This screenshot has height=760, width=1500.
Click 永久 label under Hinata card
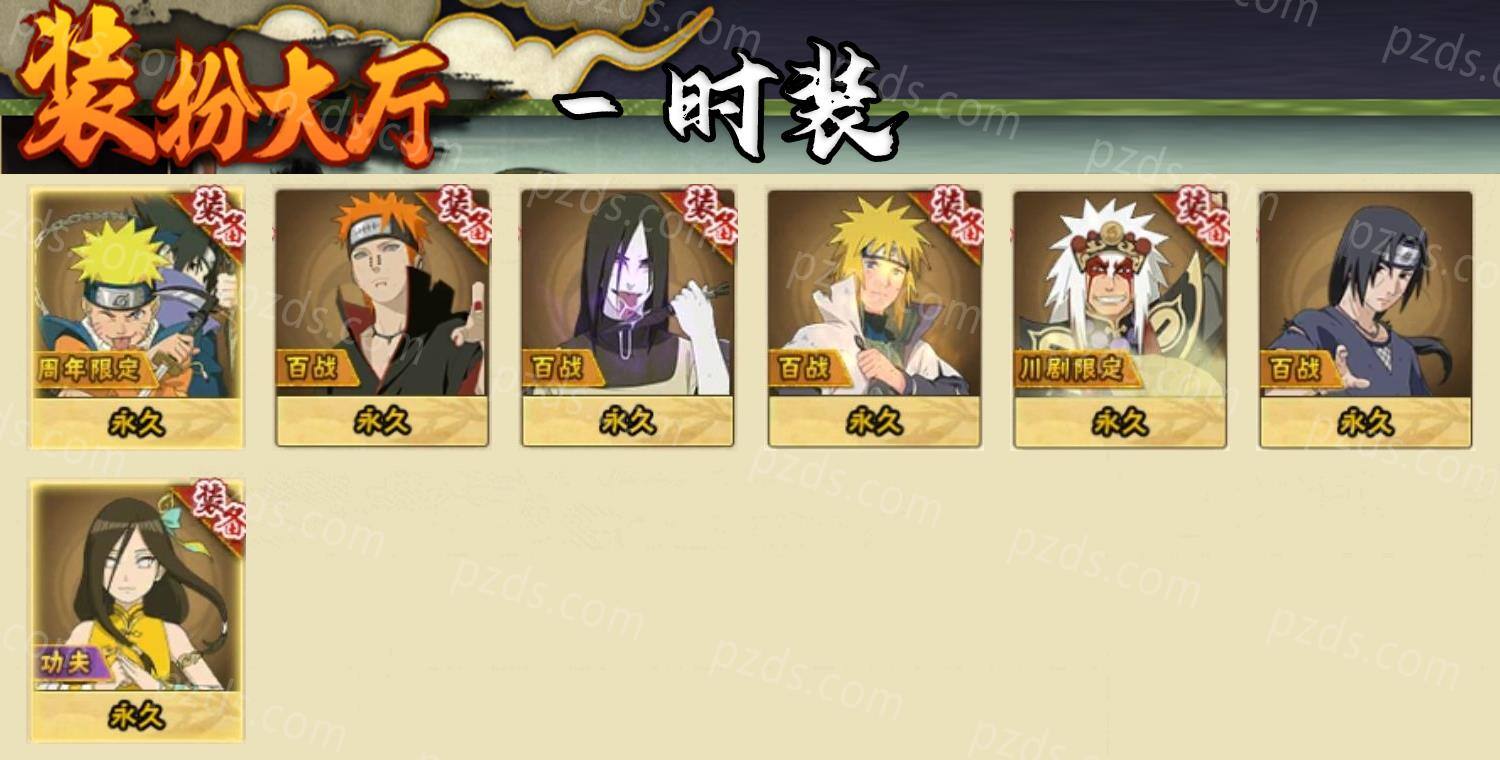(x=137, y=716)
